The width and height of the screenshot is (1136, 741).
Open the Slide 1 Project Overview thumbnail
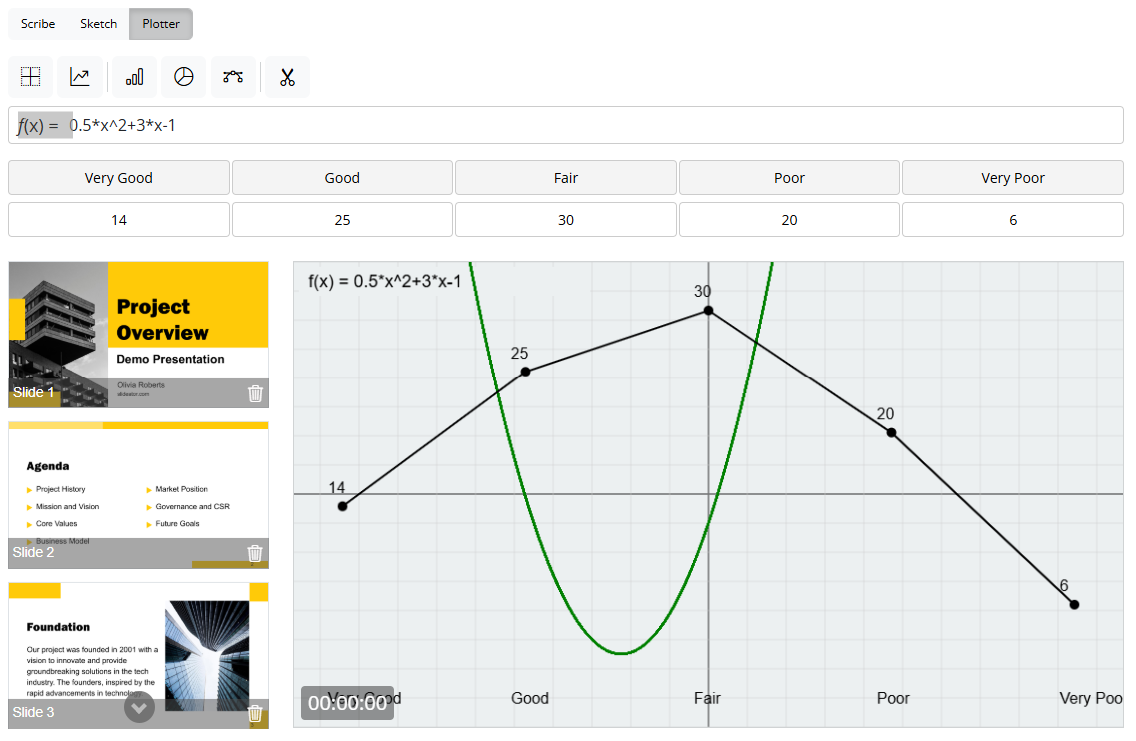(138, 335)
